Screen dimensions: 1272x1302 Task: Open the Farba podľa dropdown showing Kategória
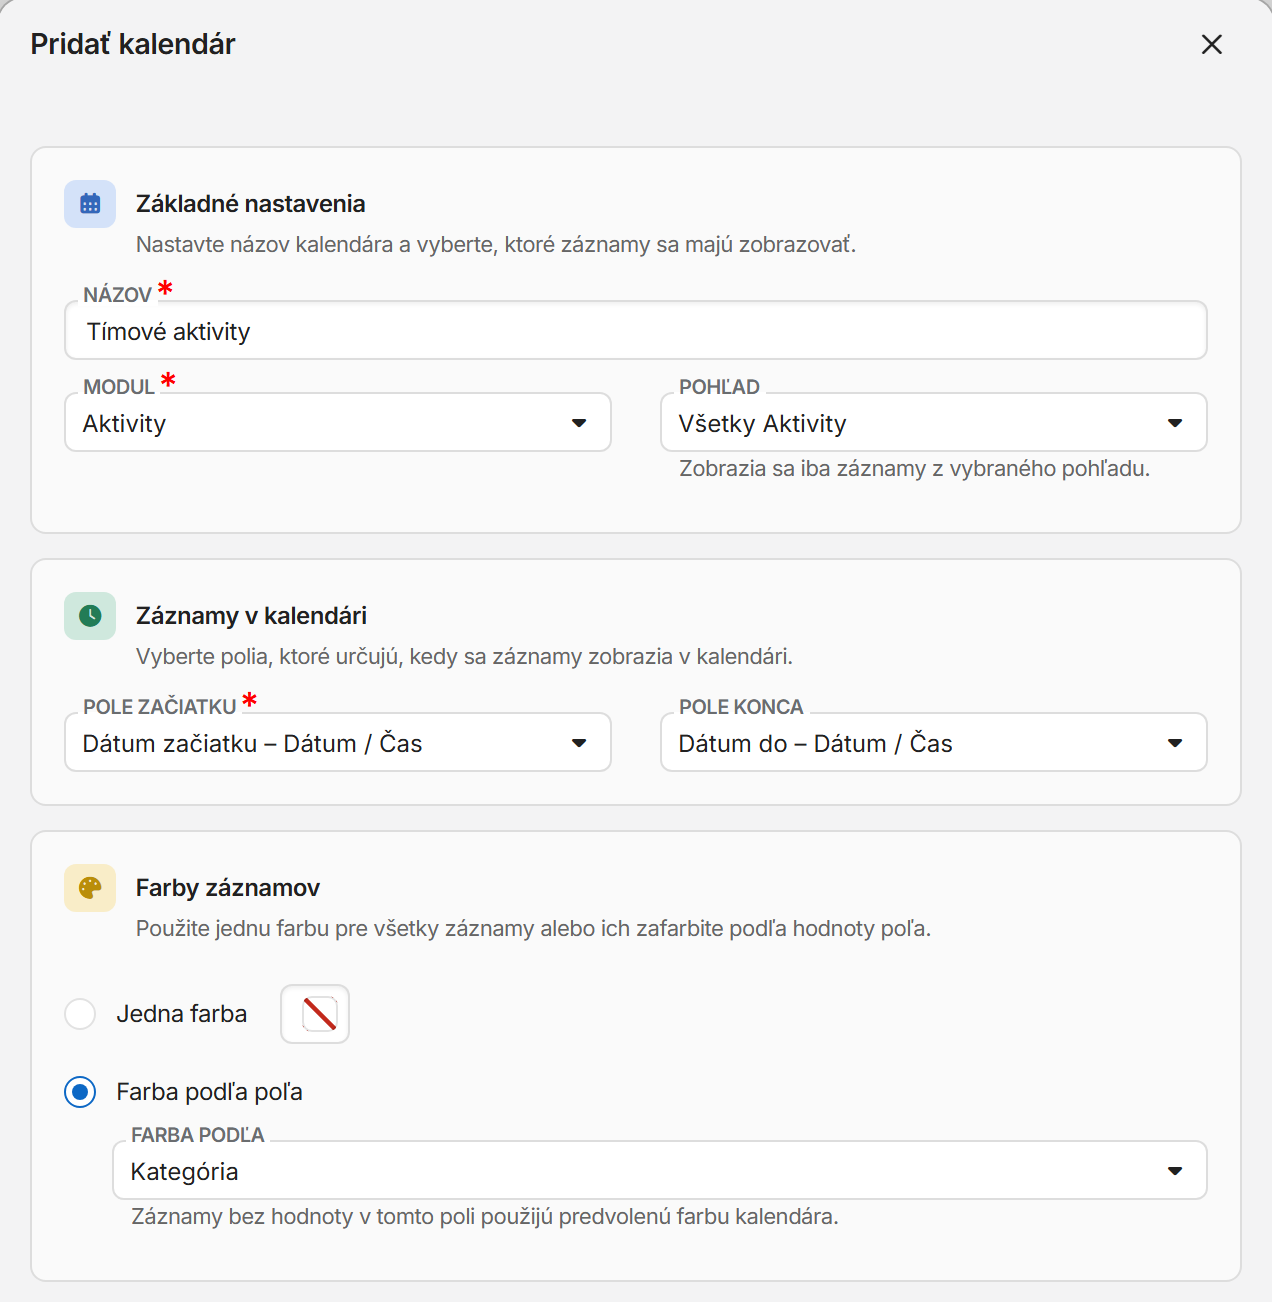(660, 1170)
